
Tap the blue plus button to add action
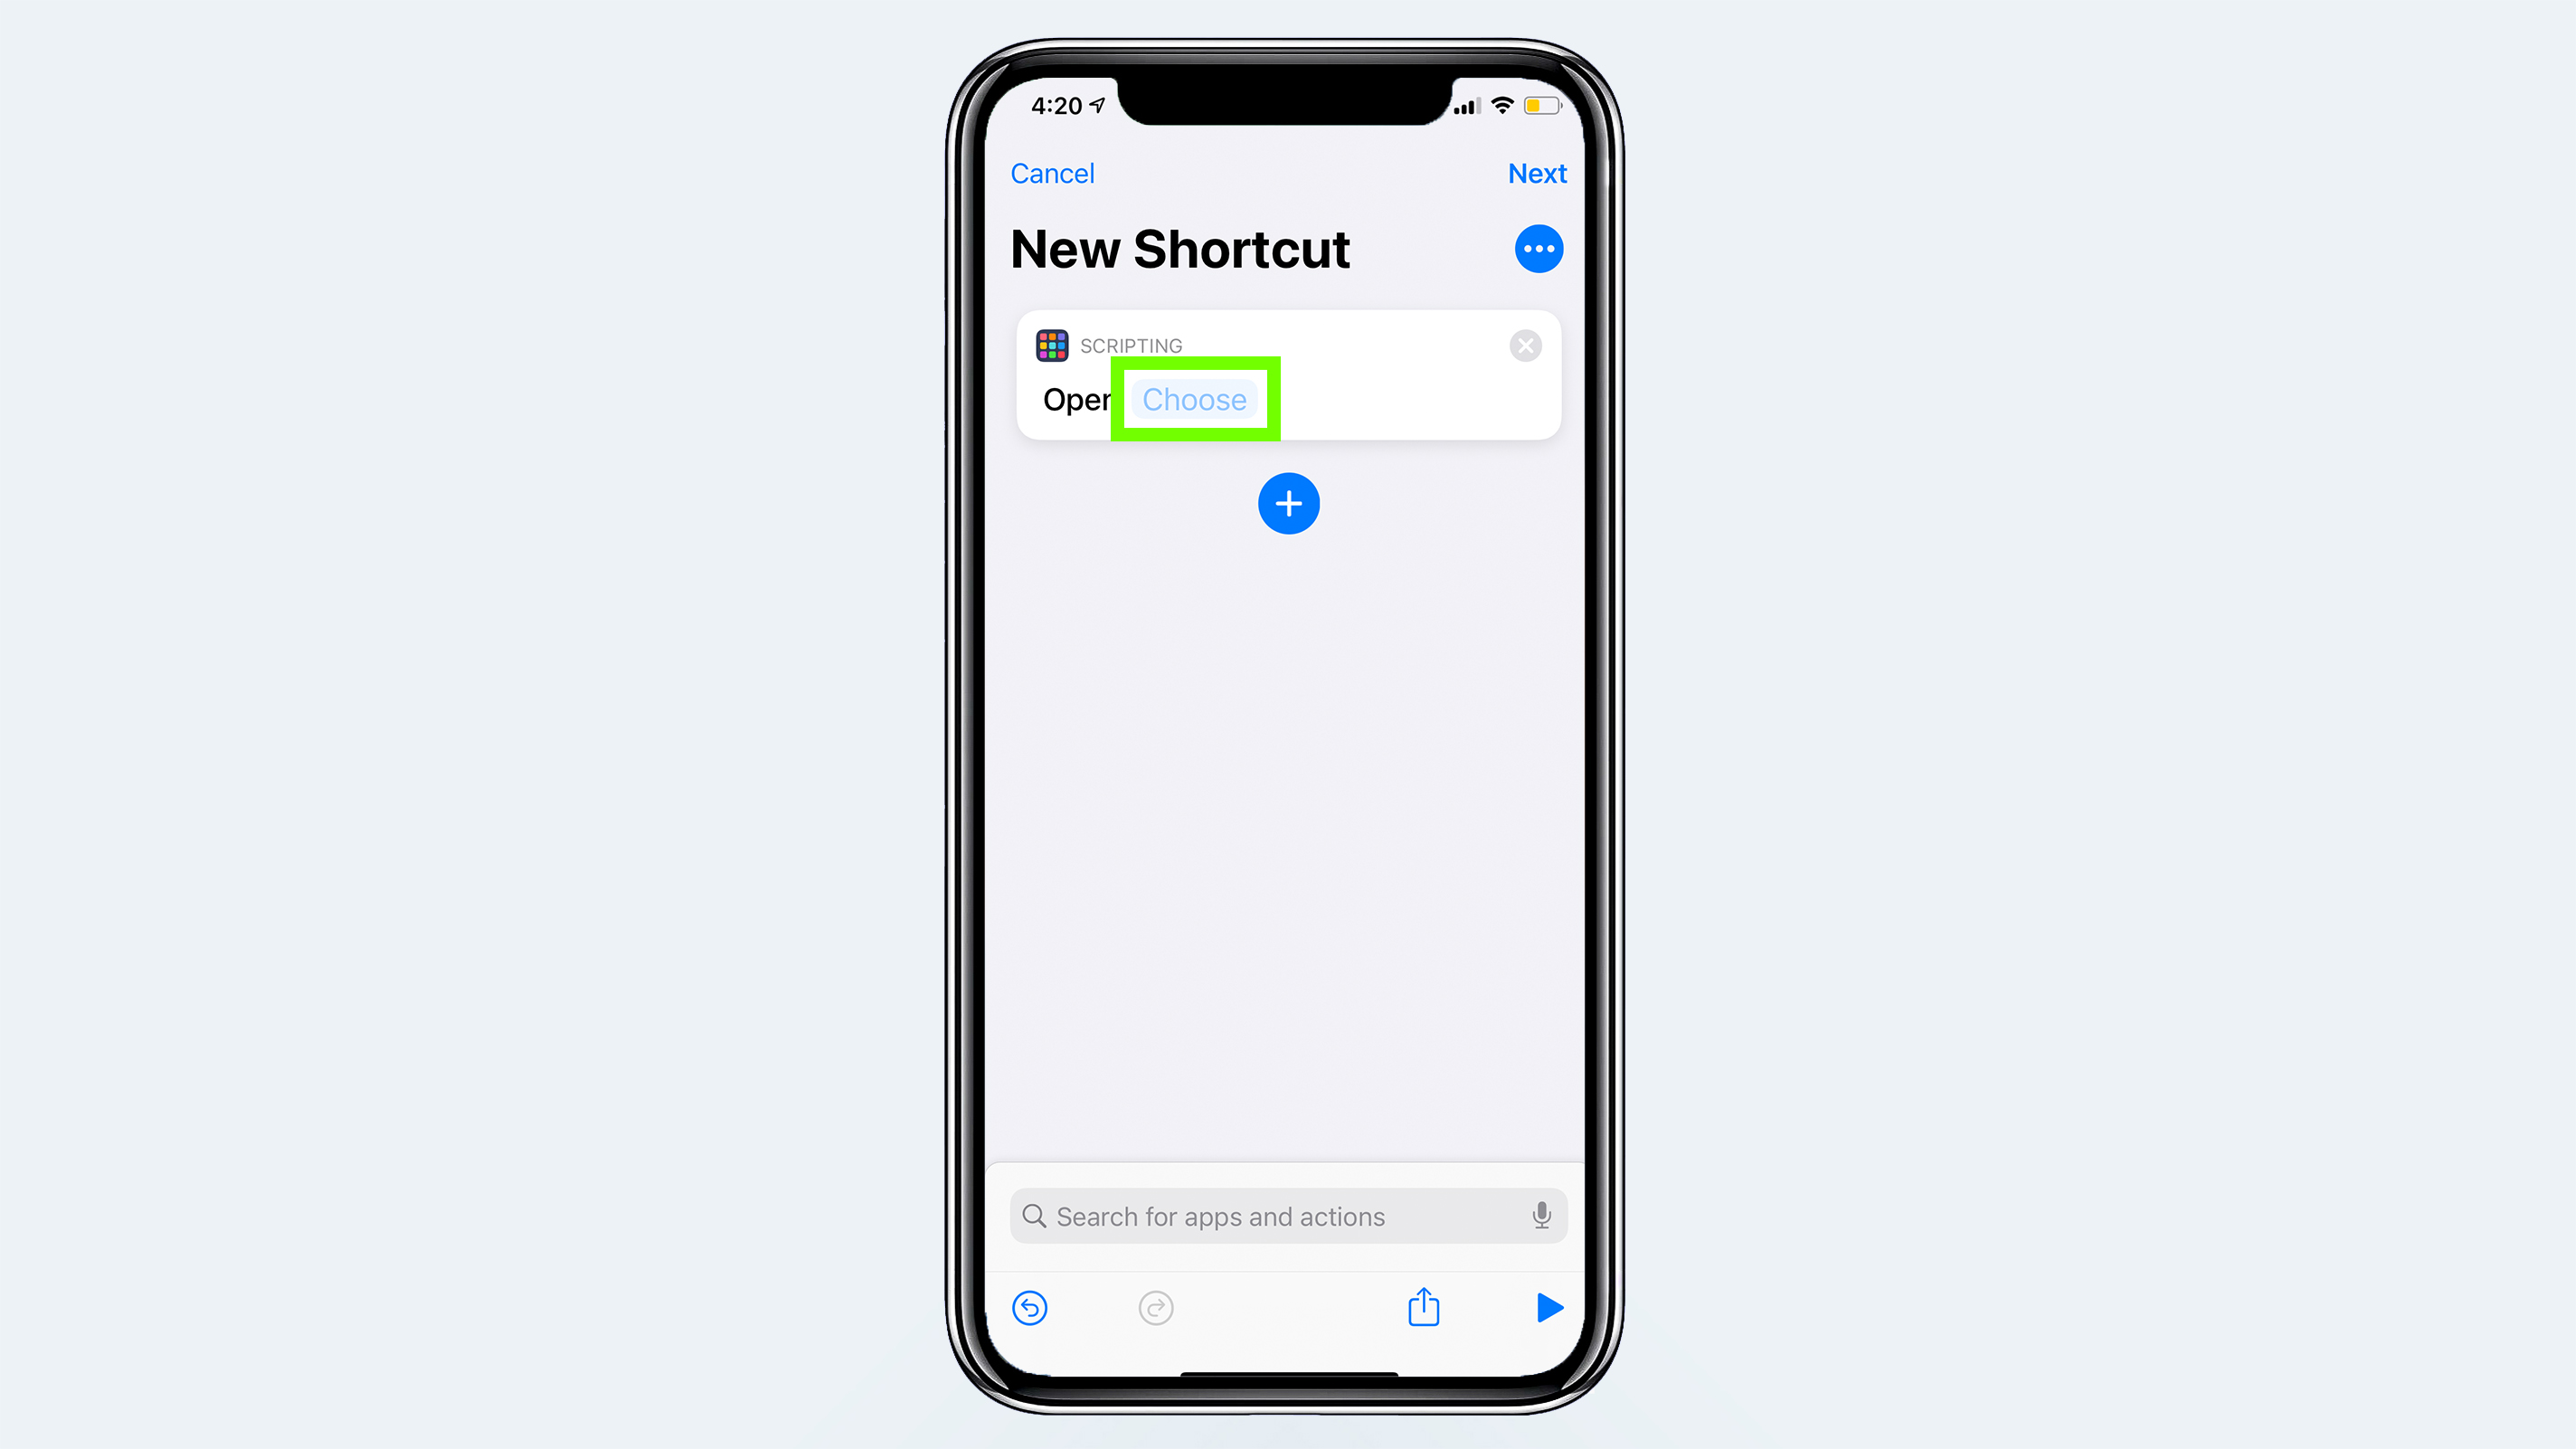1288,503
